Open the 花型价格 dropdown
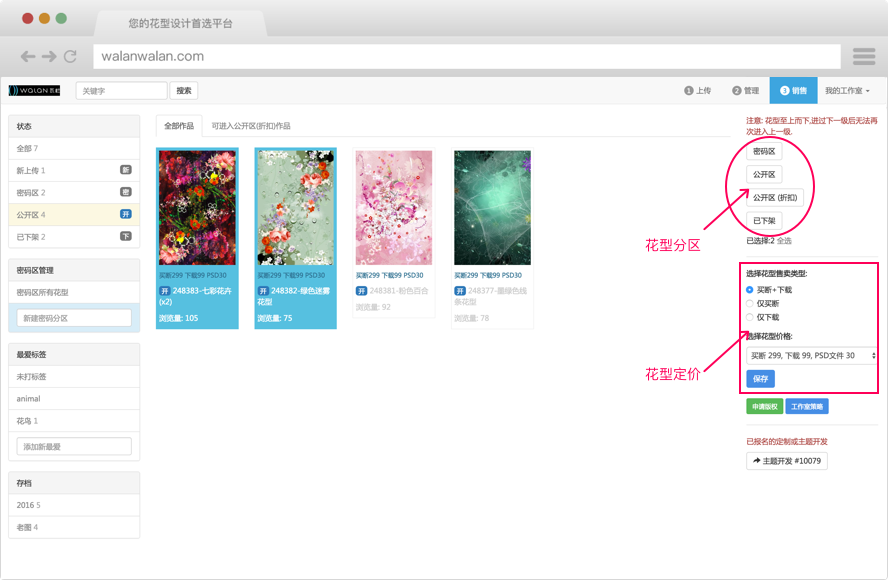Screen dimensions: 888x580 811,355
